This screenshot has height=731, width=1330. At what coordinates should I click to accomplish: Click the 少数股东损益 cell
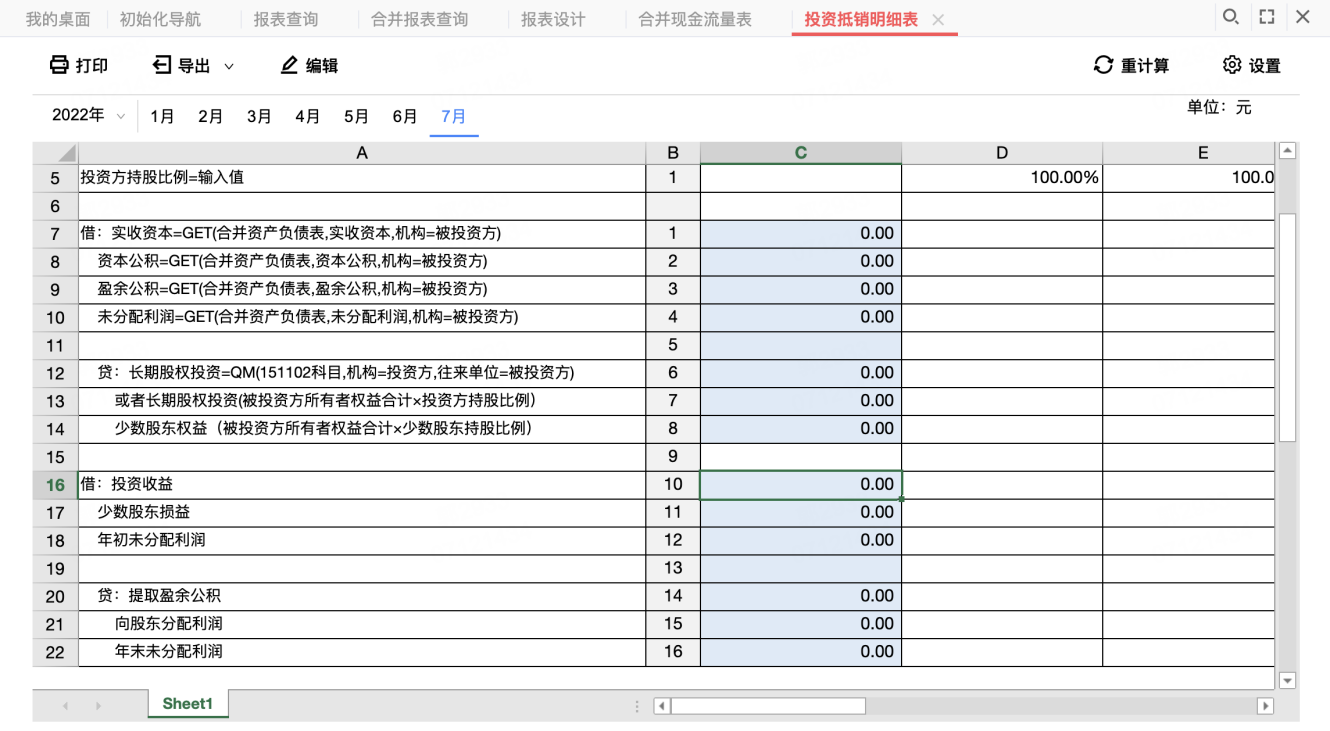click(x=362, y=513)
